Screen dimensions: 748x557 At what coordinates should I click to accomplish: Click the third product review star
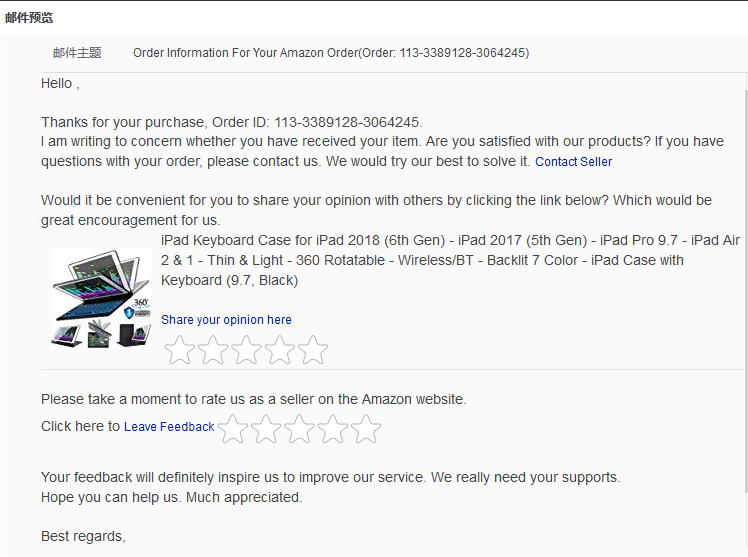point(246,350)
